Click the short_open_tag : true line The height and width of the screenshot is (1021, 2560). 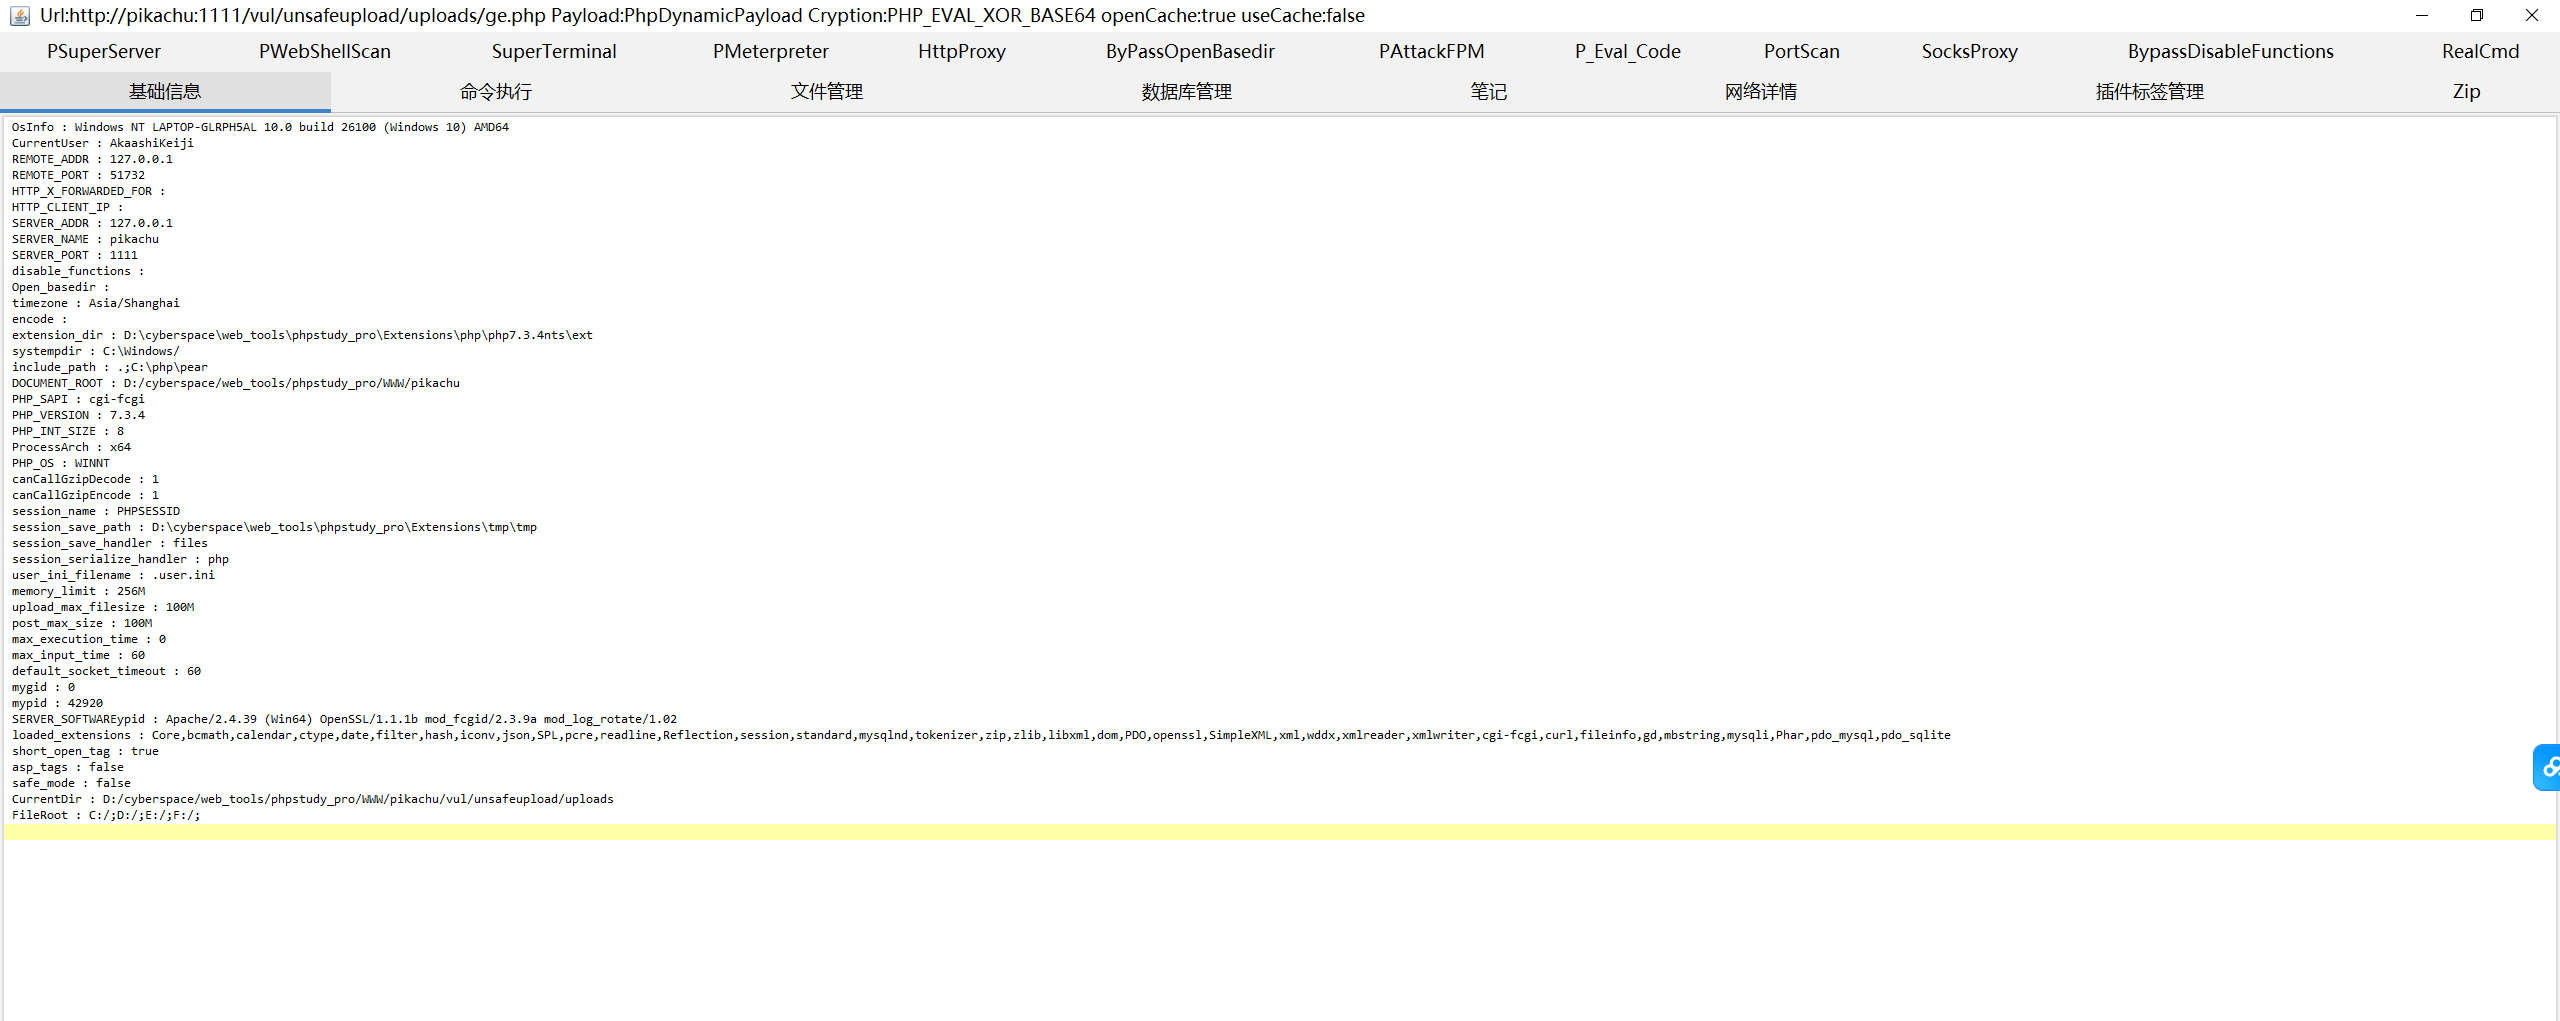(85, 751)
